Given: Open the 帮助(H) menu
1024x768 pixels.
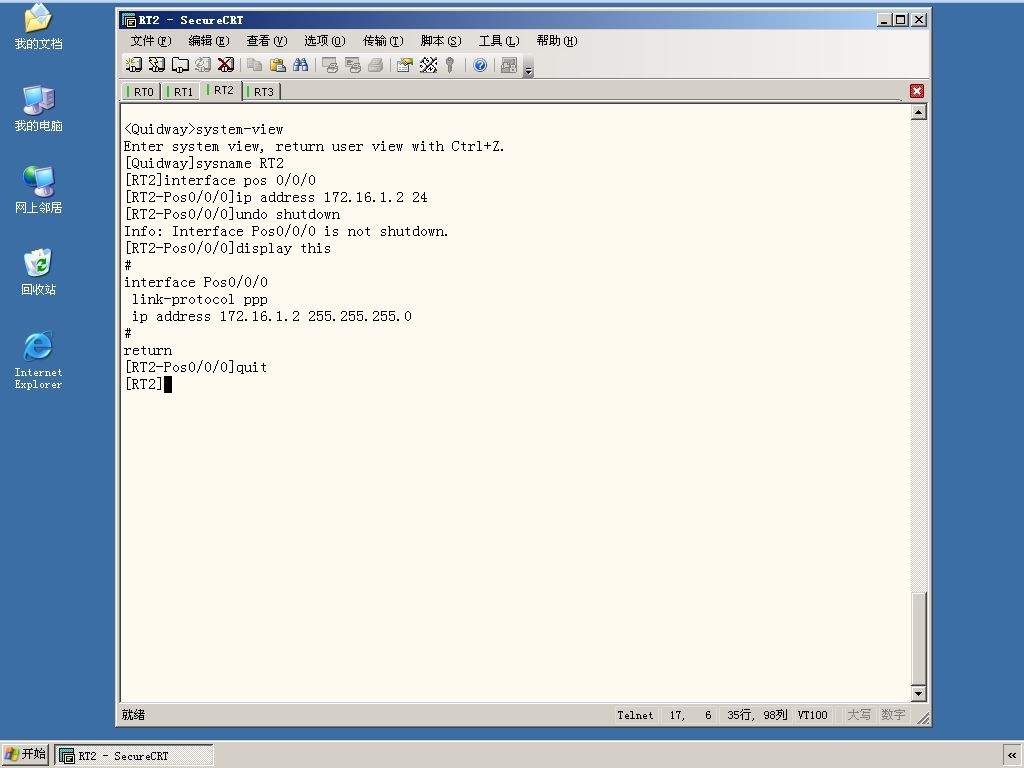Looking at the screenshot, I should pyautogui.click(x=557, y=40).
